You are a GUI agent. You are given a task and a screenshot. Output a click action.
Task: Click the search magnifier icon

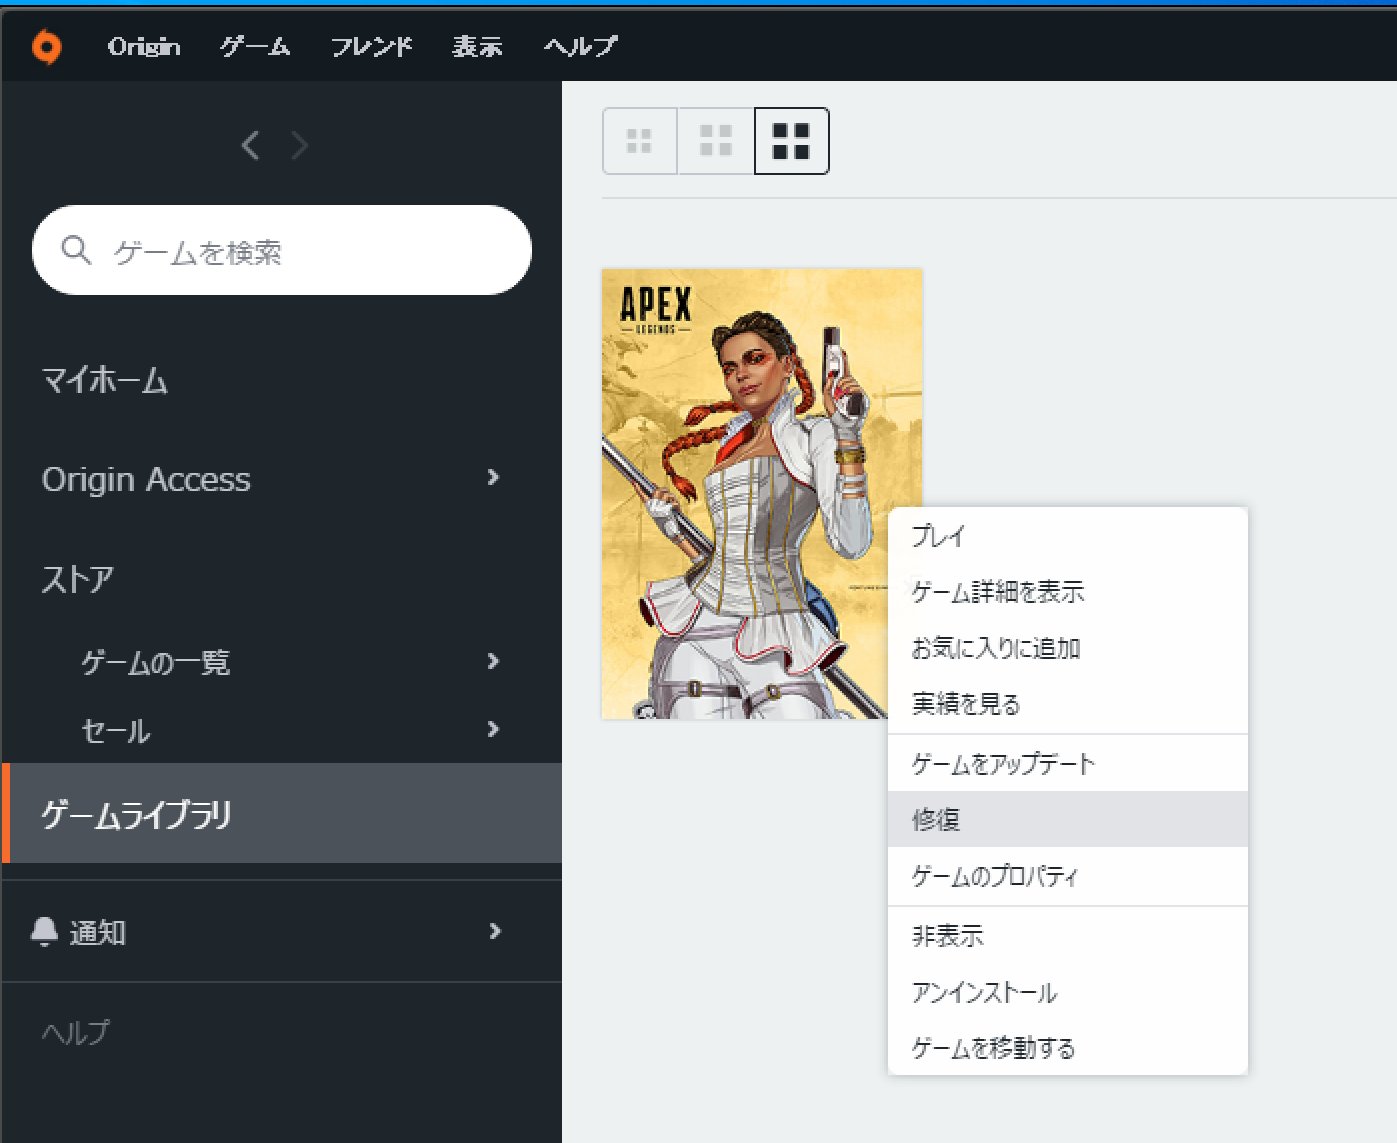coord(76,250)
